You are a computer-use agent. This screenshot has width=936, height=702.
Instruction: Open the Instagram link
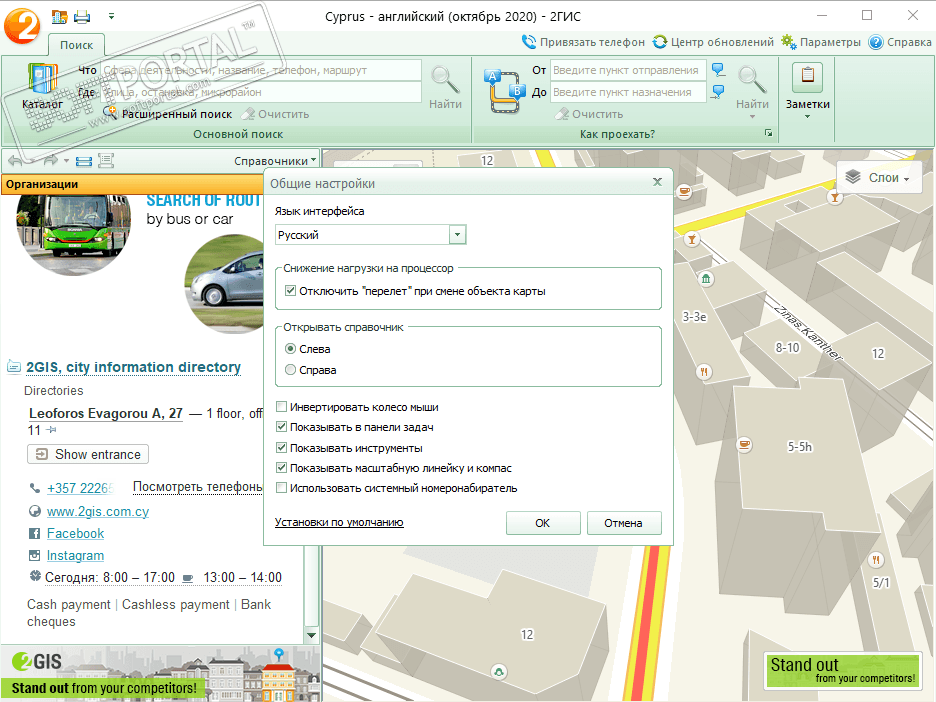(x=75, y=556)
